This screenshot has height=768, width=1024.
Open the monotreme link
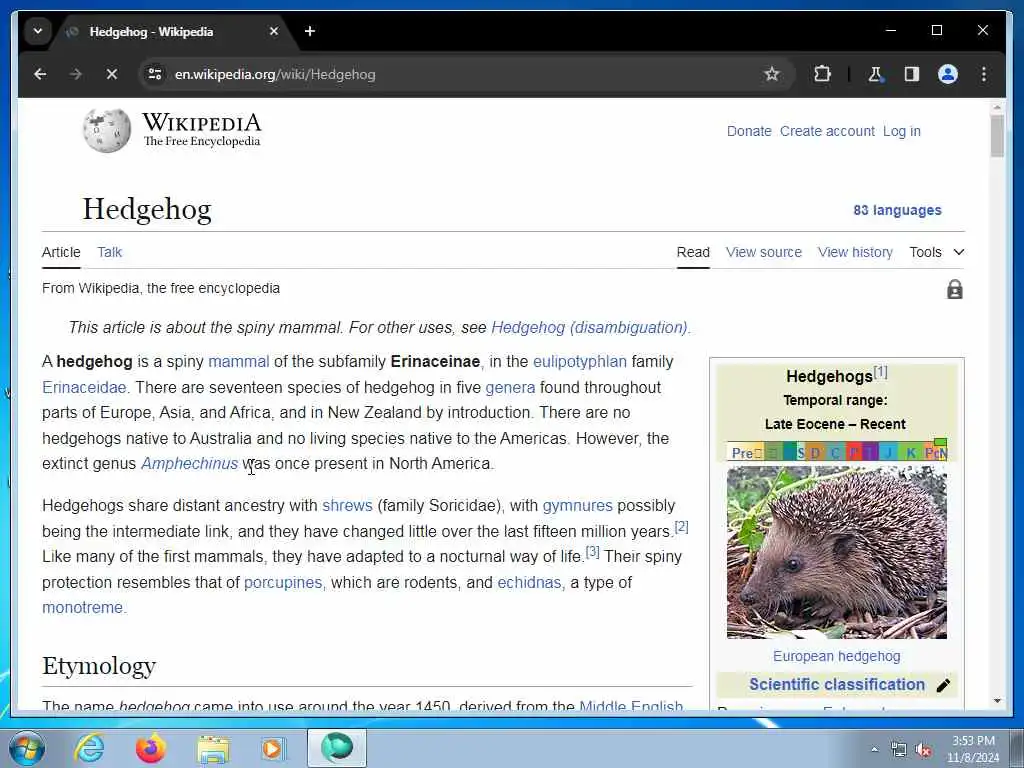click(x=82, y=607)
